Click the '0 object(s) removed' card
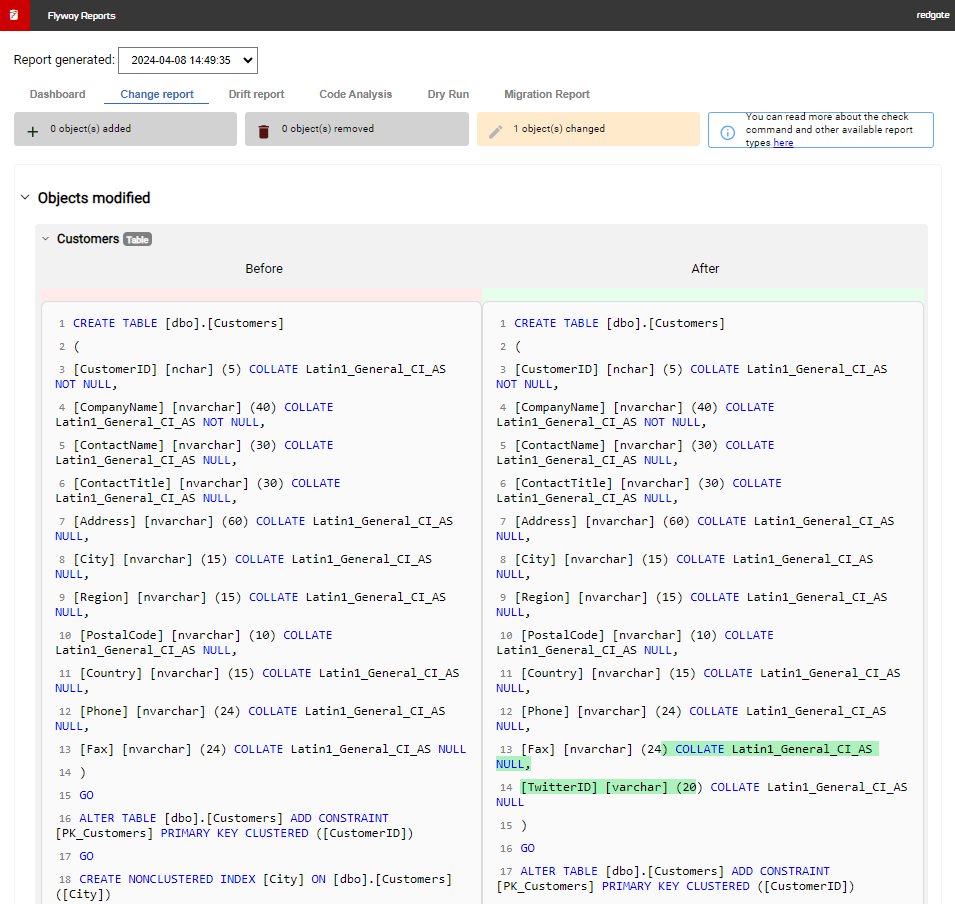Screen dimensions: 955x904 click(x=357, y=129)
